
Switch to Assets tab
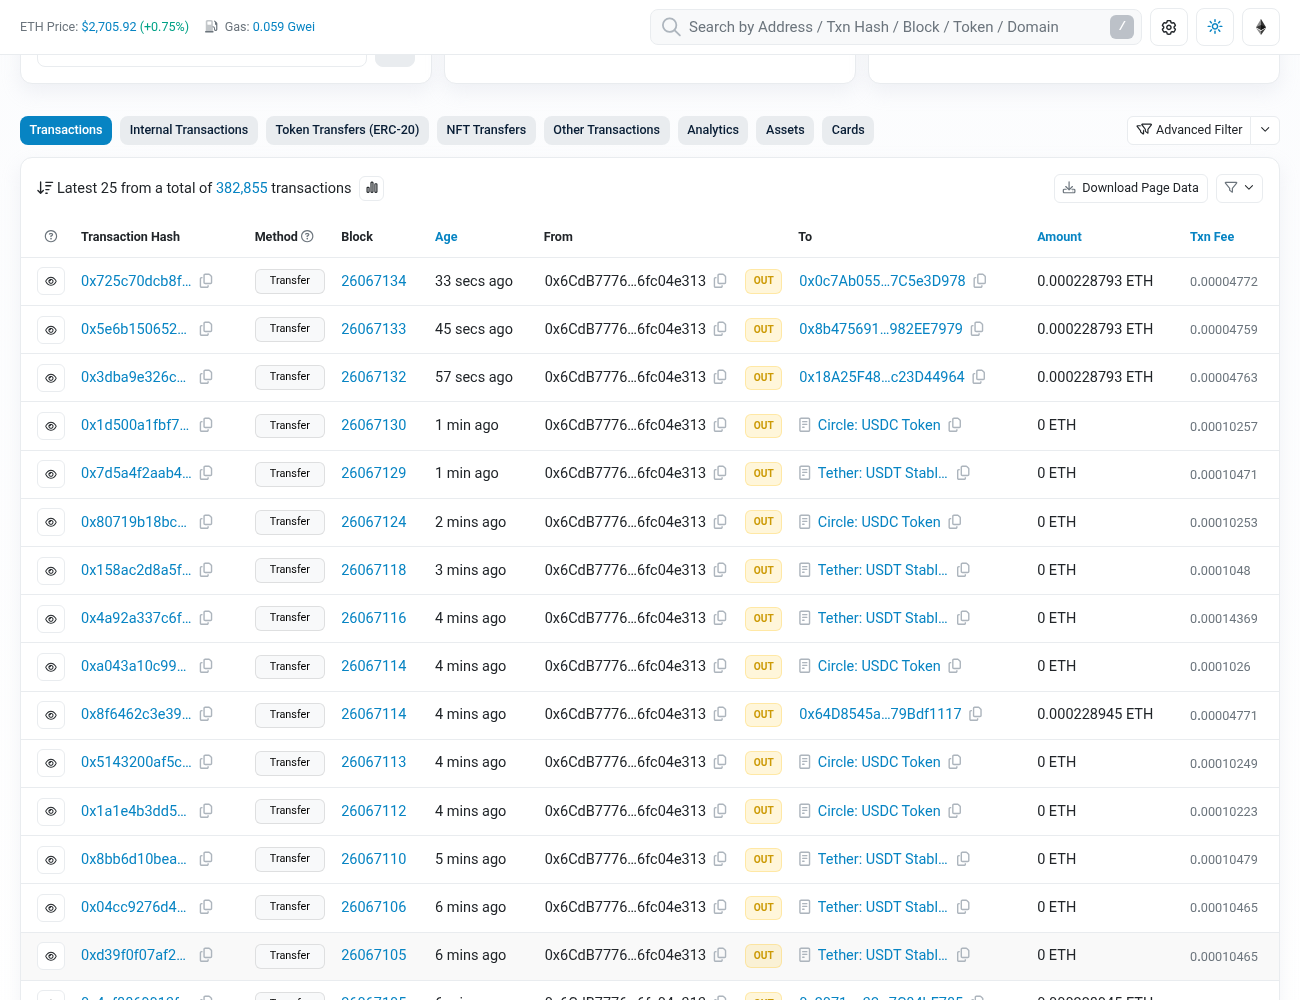[x=785, y=130]
